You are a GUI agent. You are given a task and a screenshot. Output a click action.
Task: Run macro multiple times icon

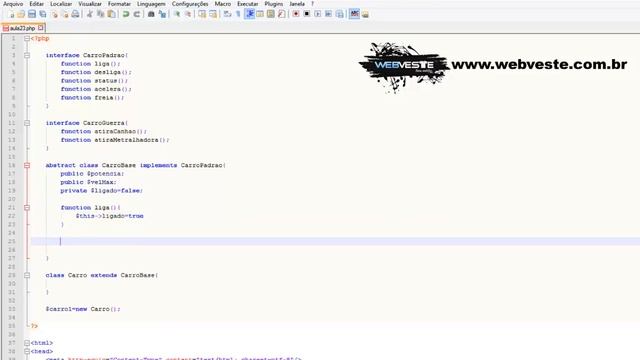pyautogui.click(x=328, y=14)
